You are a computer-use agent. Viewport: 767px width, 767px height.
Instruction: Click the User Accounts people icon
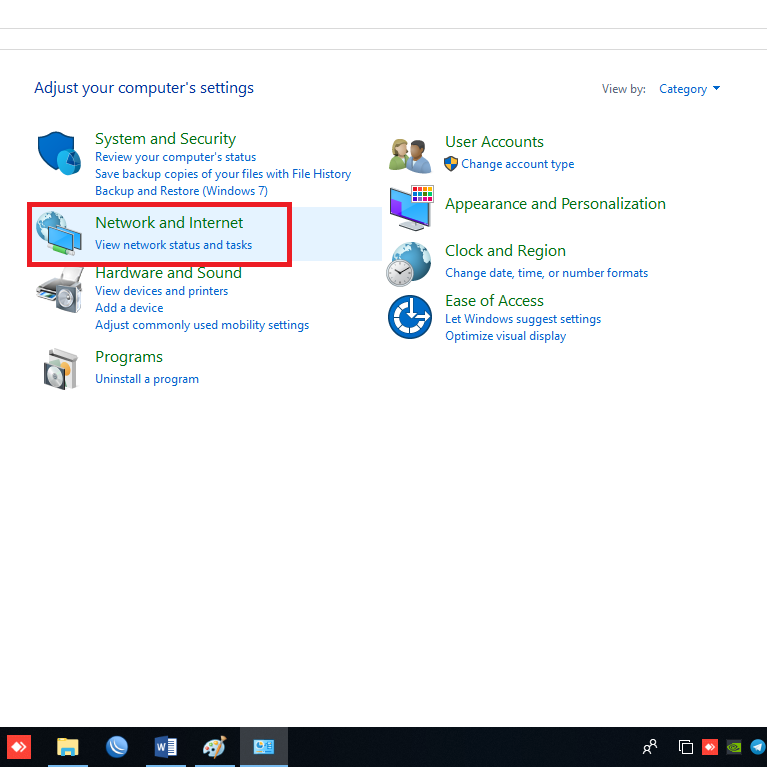coord(410,155)
